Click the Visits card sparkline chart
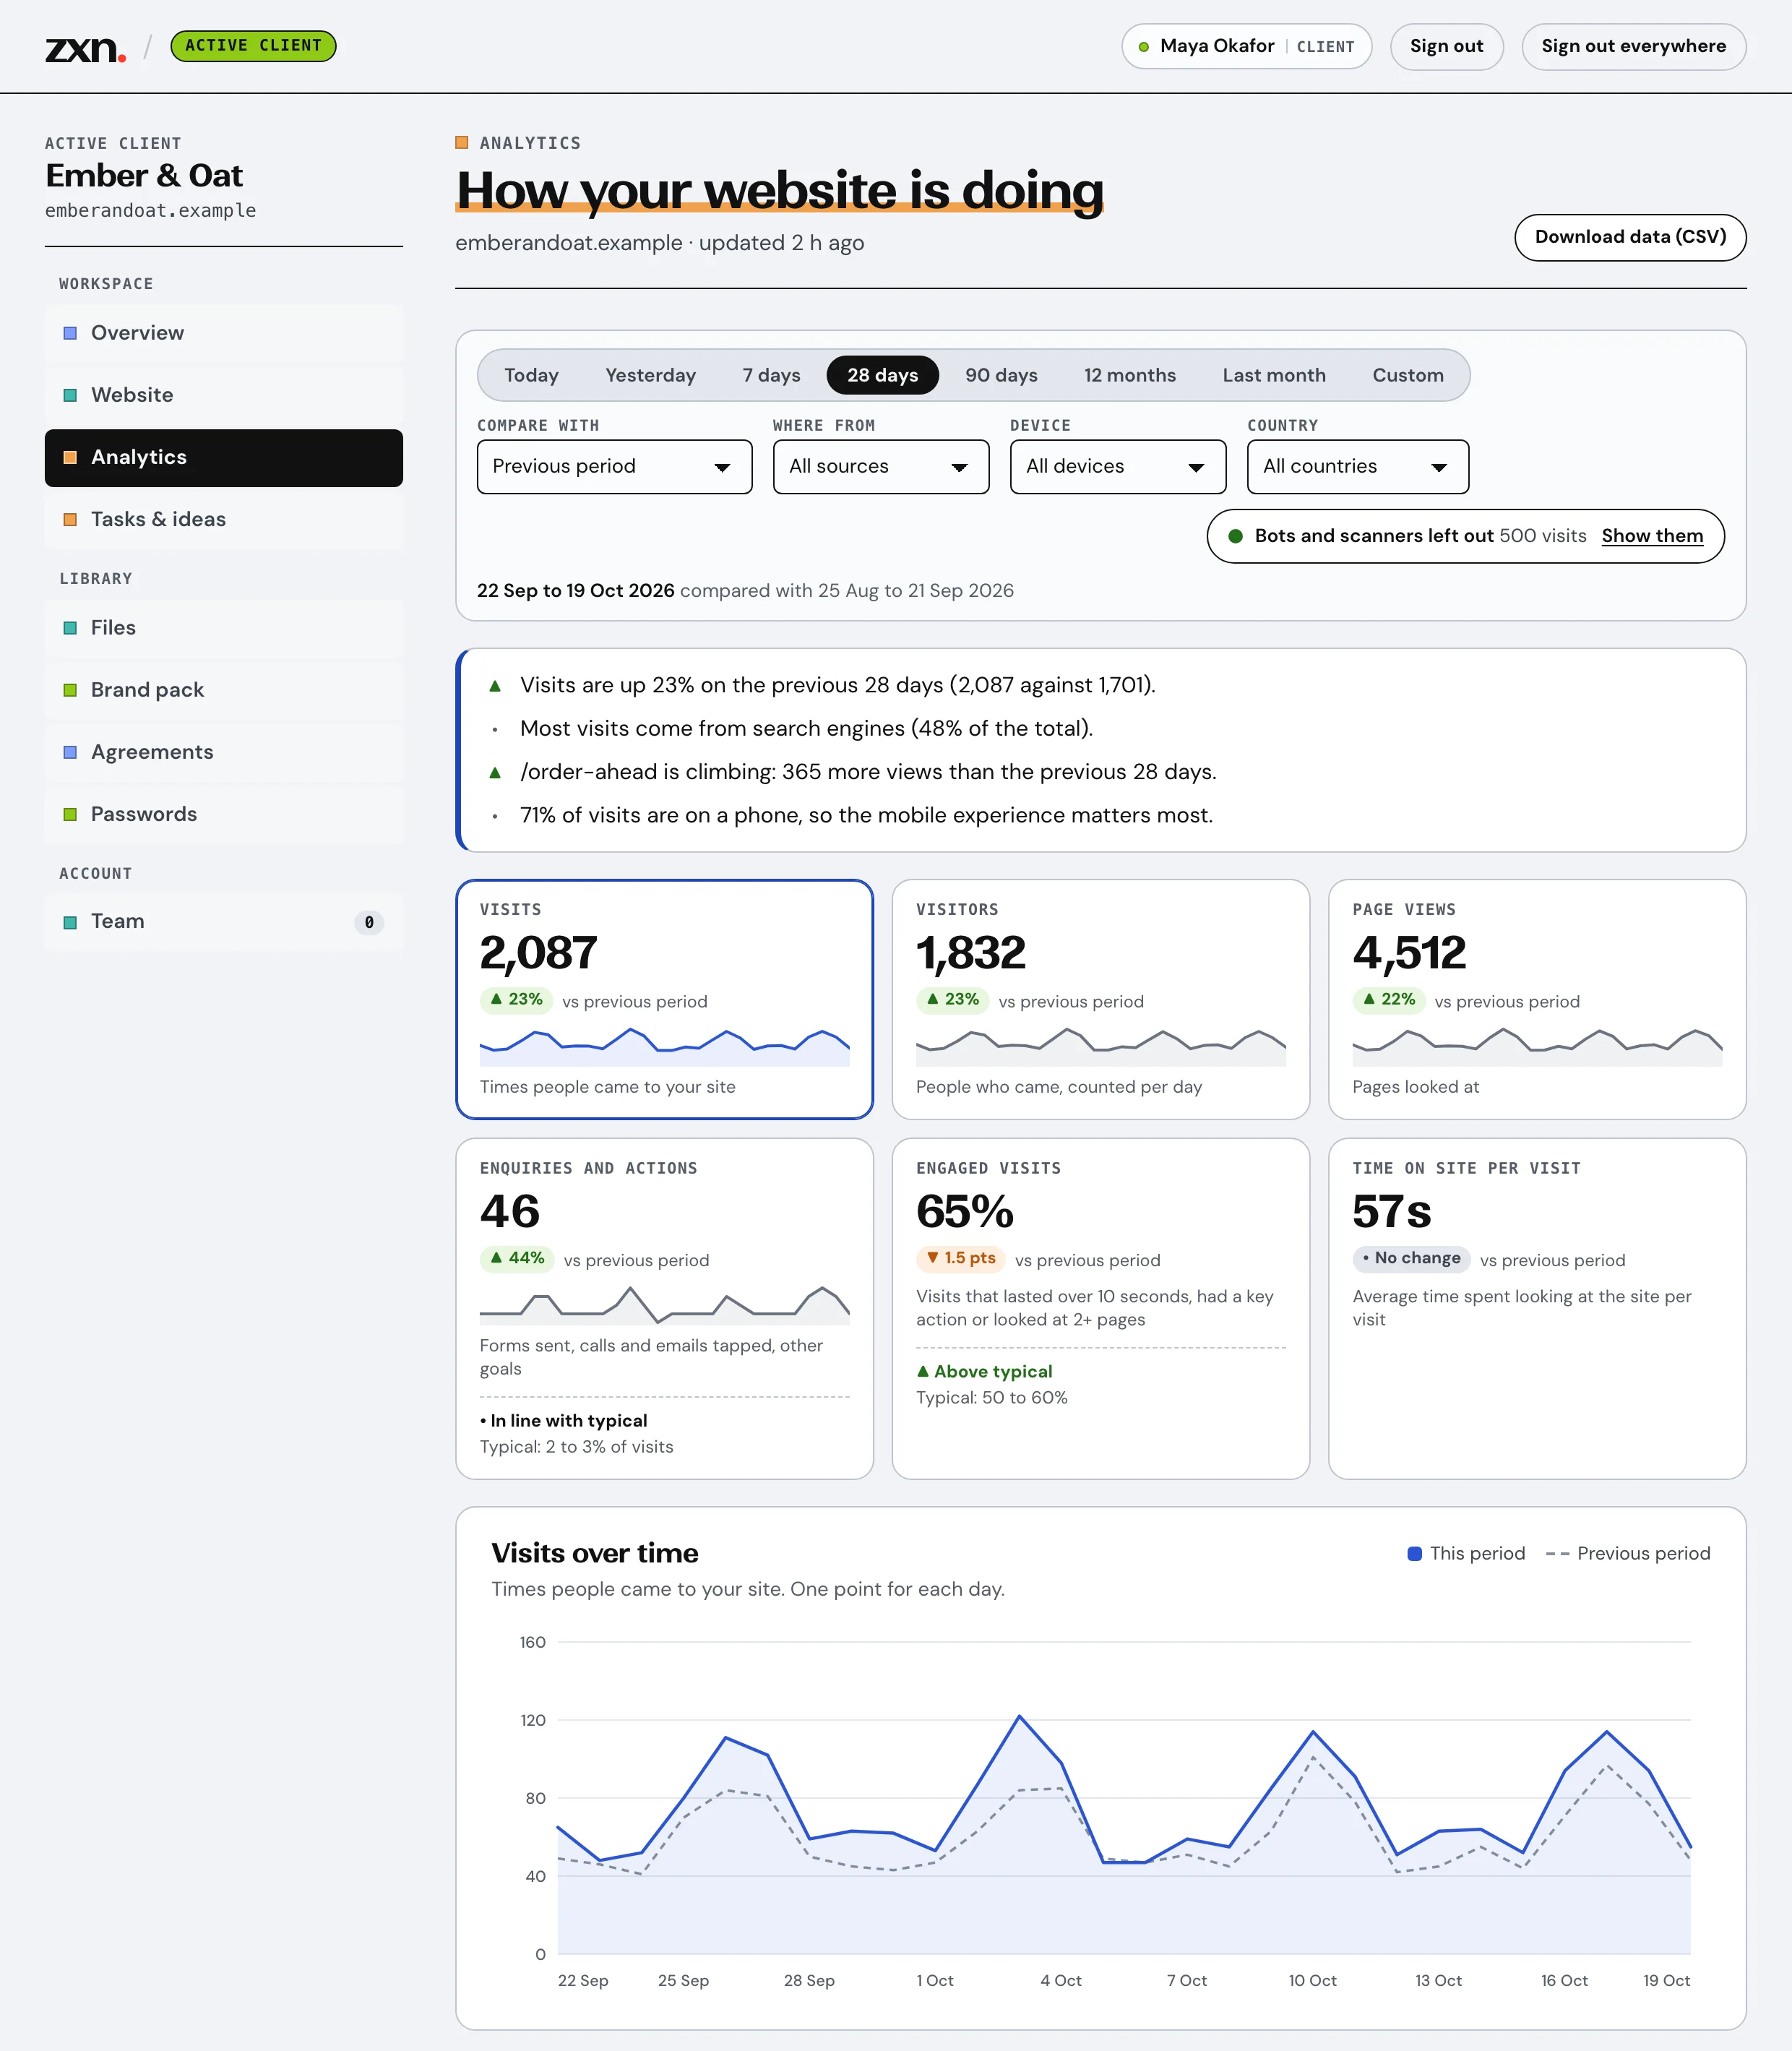The image size is (1792, 2051). pos(665,1046)
